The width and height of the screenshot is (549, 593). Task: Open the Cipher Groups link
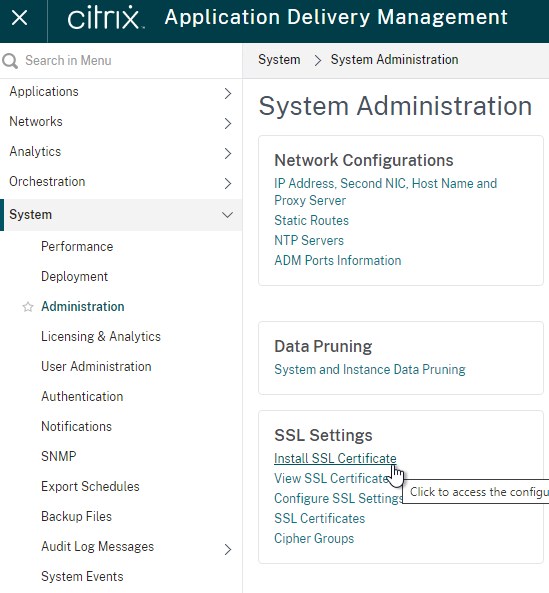pyautogui.click(x=314, y=539)
